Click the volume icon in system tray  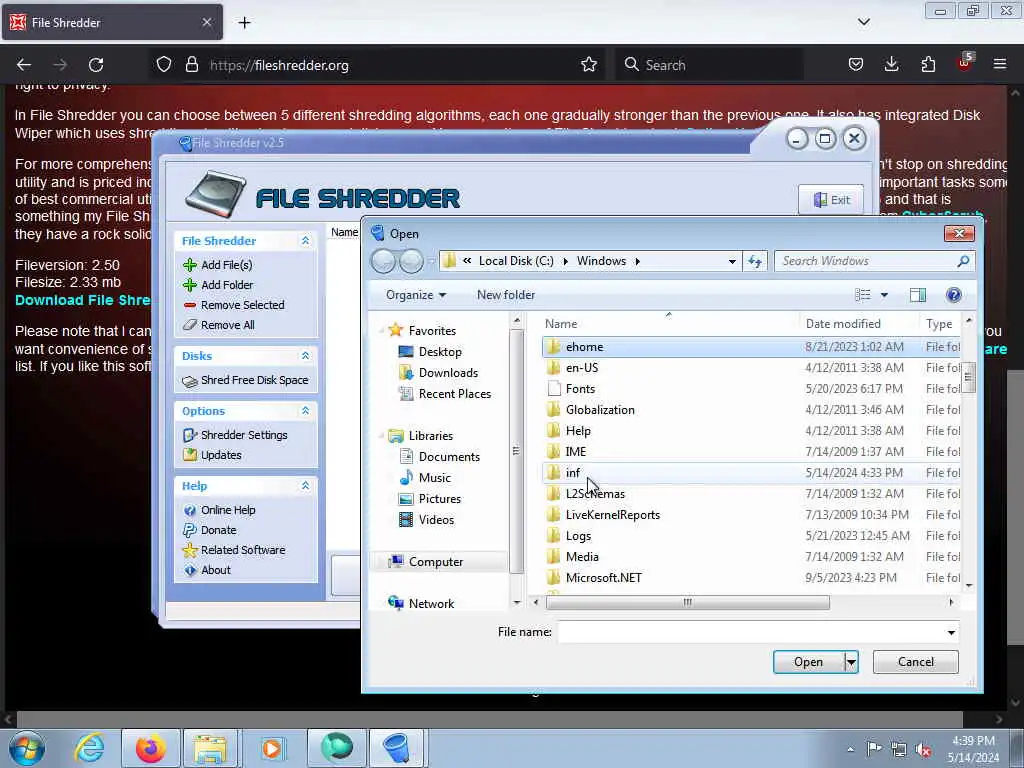pyautogui.click(x=923, y=749)
